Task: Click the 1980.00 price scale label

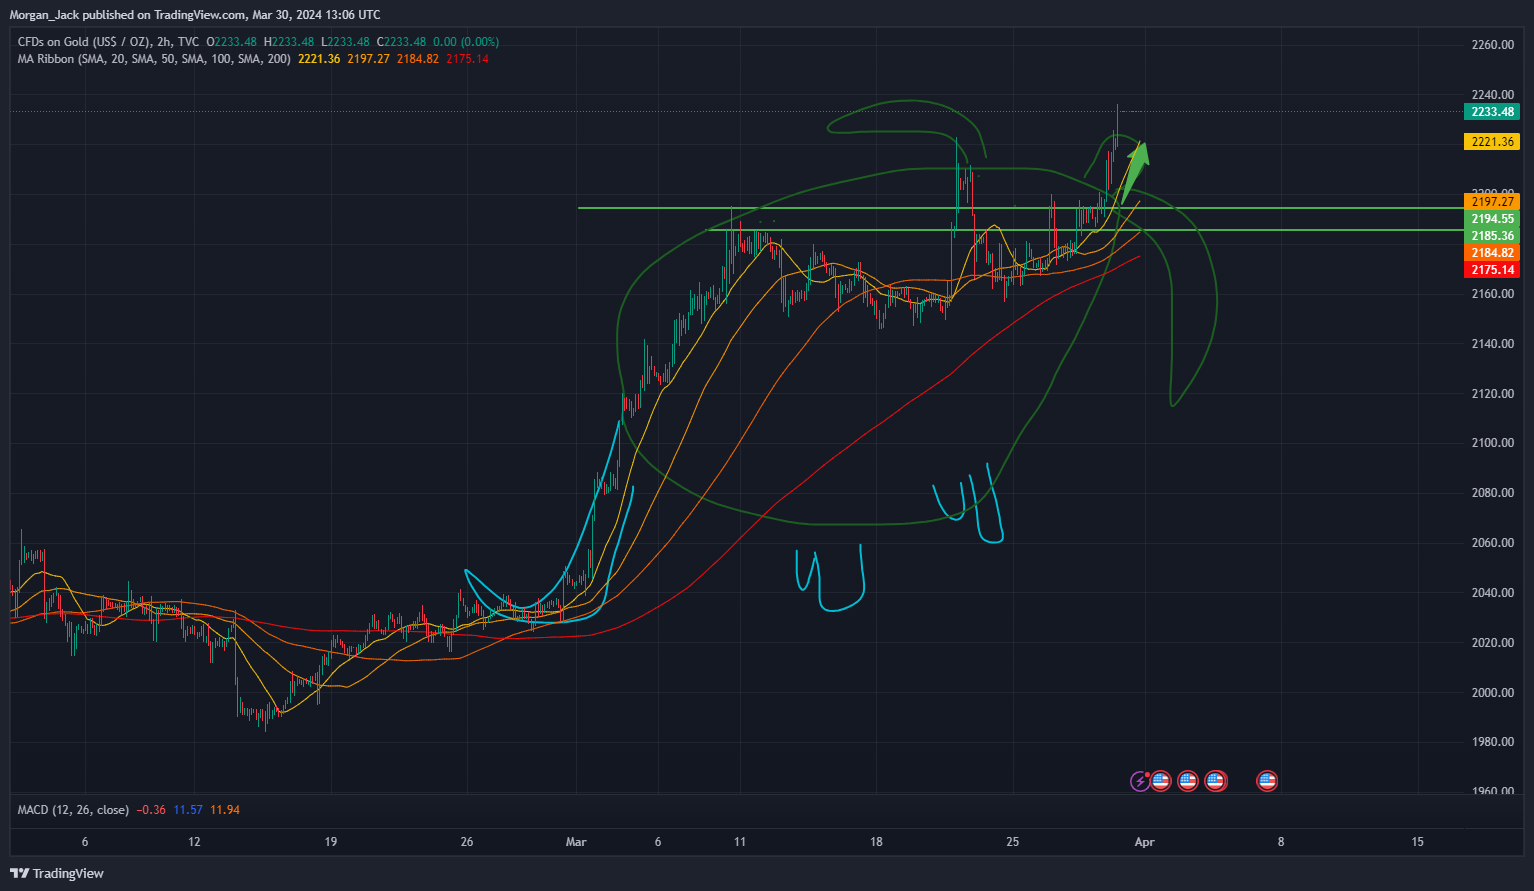Action: (x=1493, y=742)
